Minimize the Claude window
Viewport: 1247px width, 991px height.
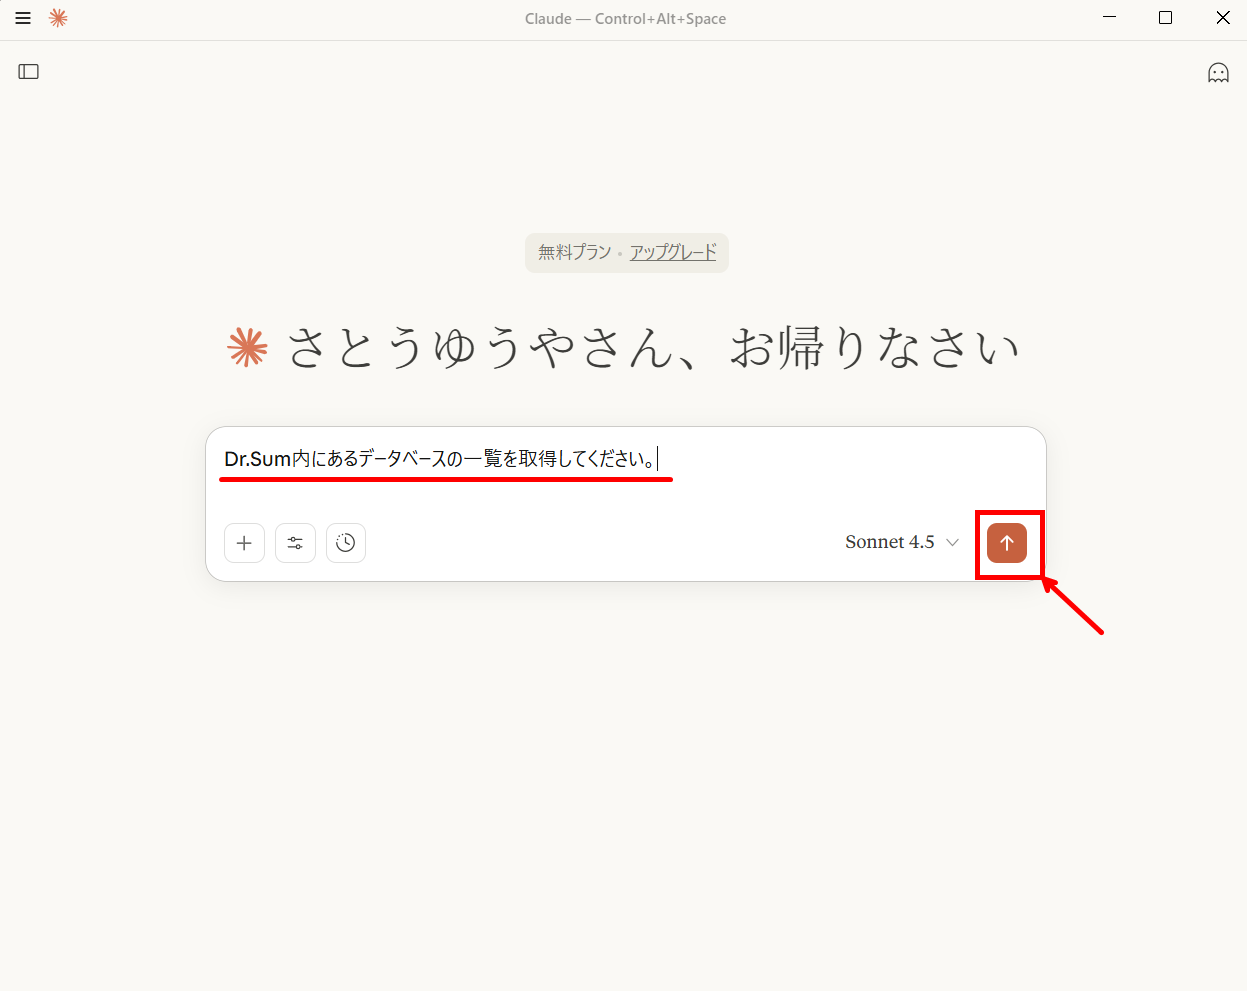[x=1109, y=18]
